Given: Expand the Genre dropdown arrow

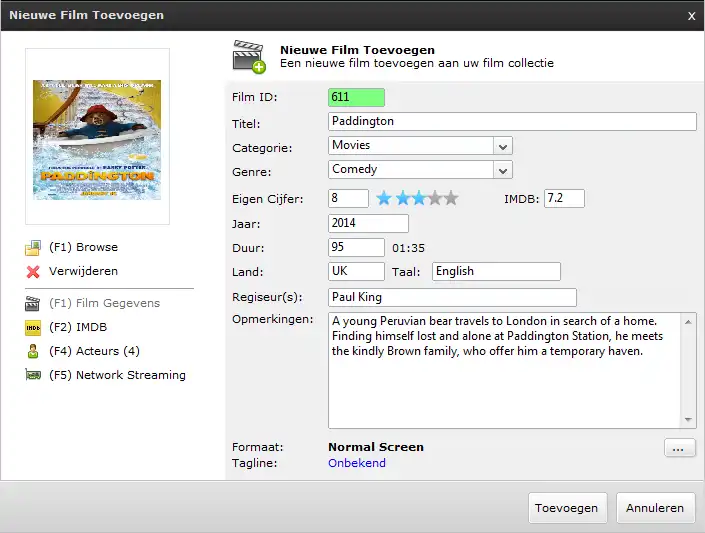Looking at the screenshot, I should click(x=503, y=170).
